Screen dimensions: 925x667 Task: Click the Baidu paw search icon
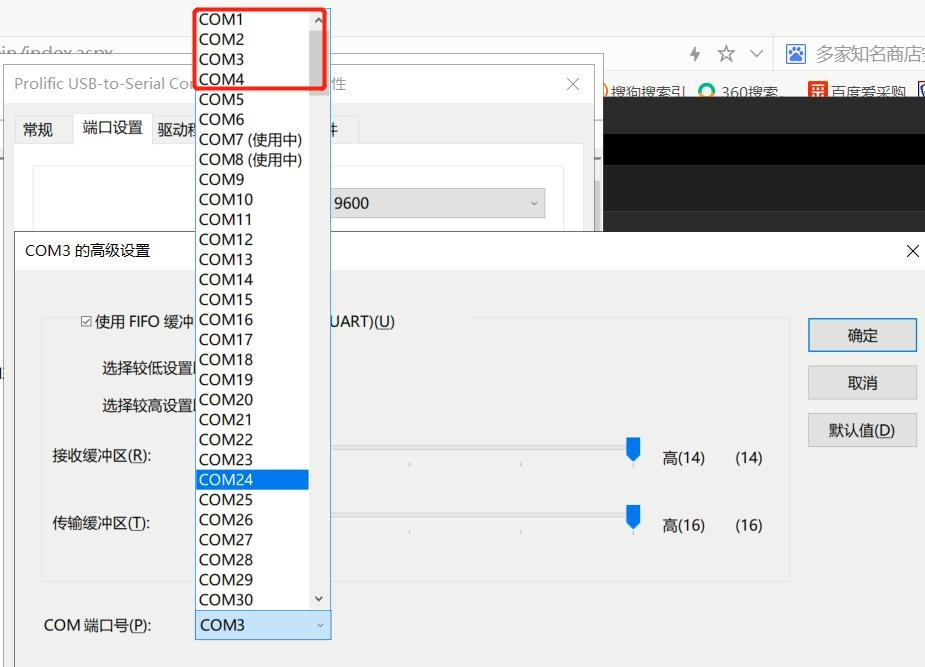point(795,53)
